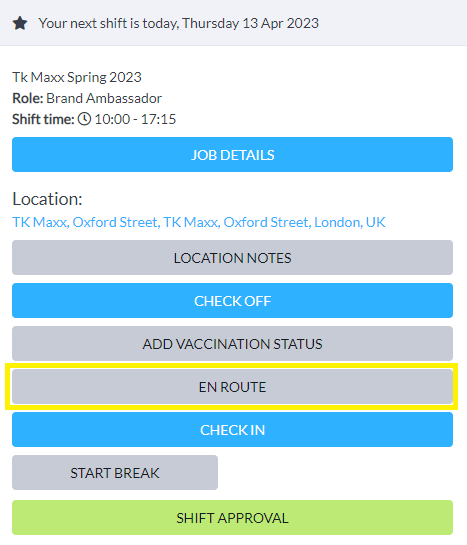Click the 'Thursday 13 Apr 2023' date text
Screen dimensions: 467x545
251,24
